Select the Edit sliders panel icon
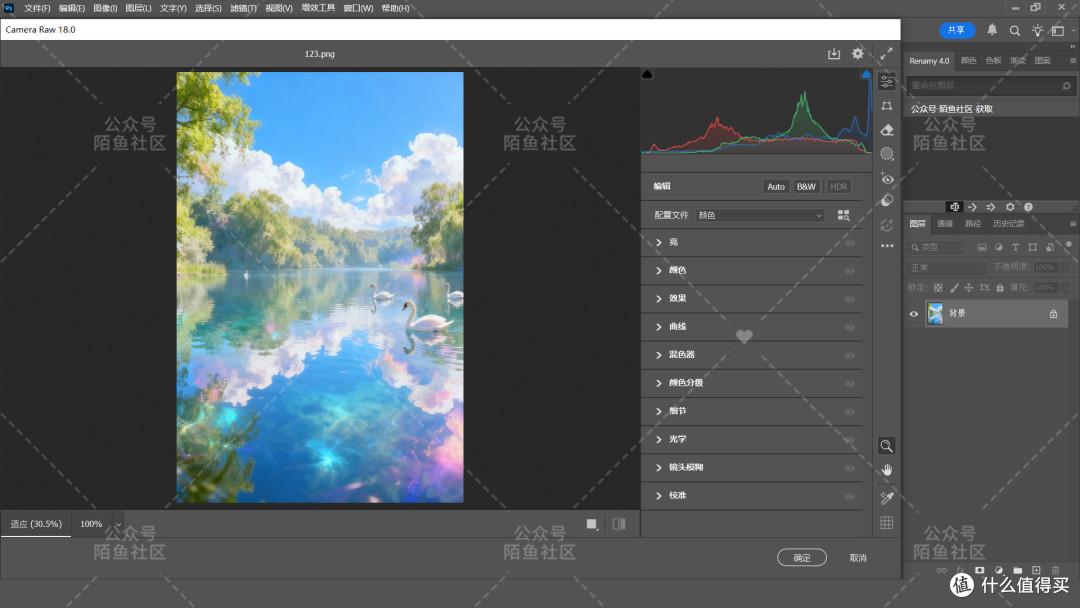Viewport: 1080px width, 608px height. [x=887, y=82]
